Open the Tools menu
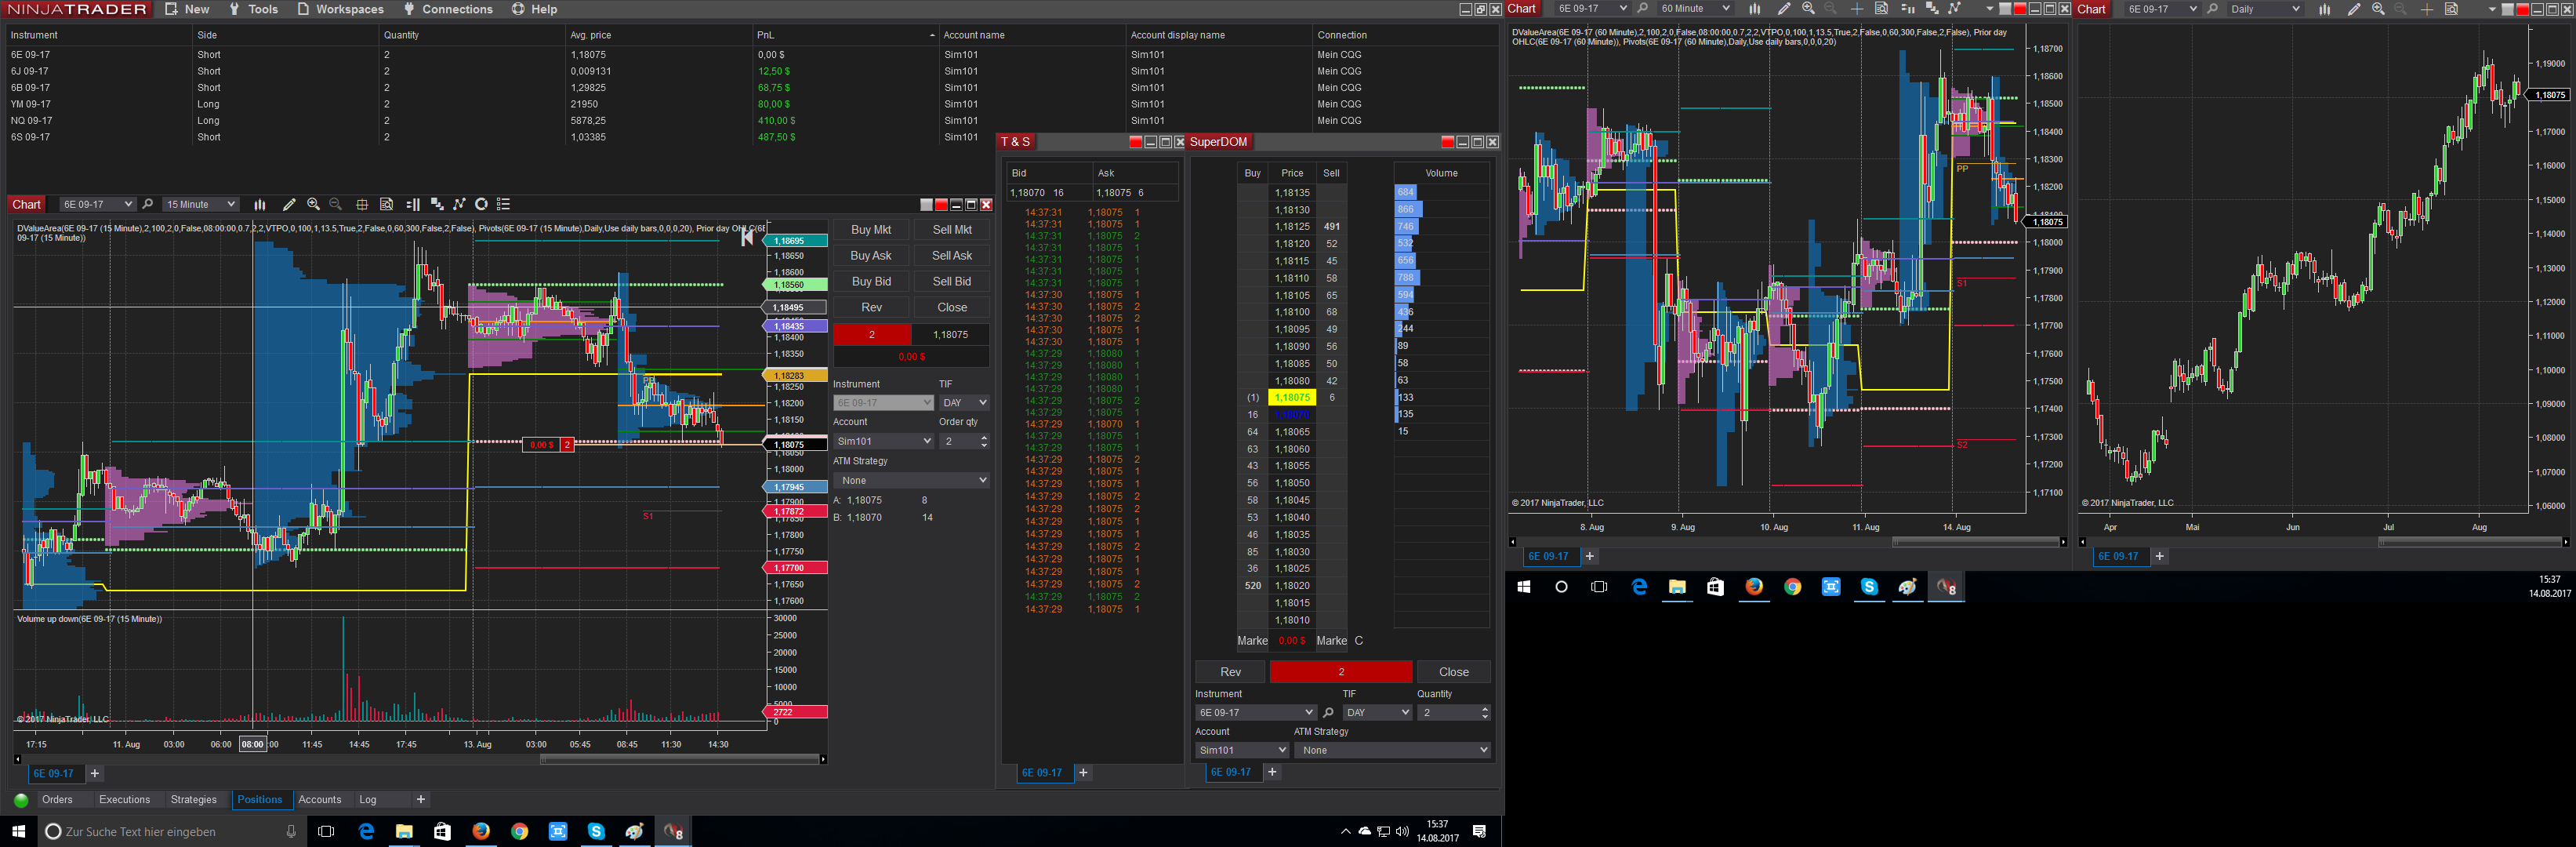The height and width of the screenshot is (847, 2576). [x=253, y=9]
